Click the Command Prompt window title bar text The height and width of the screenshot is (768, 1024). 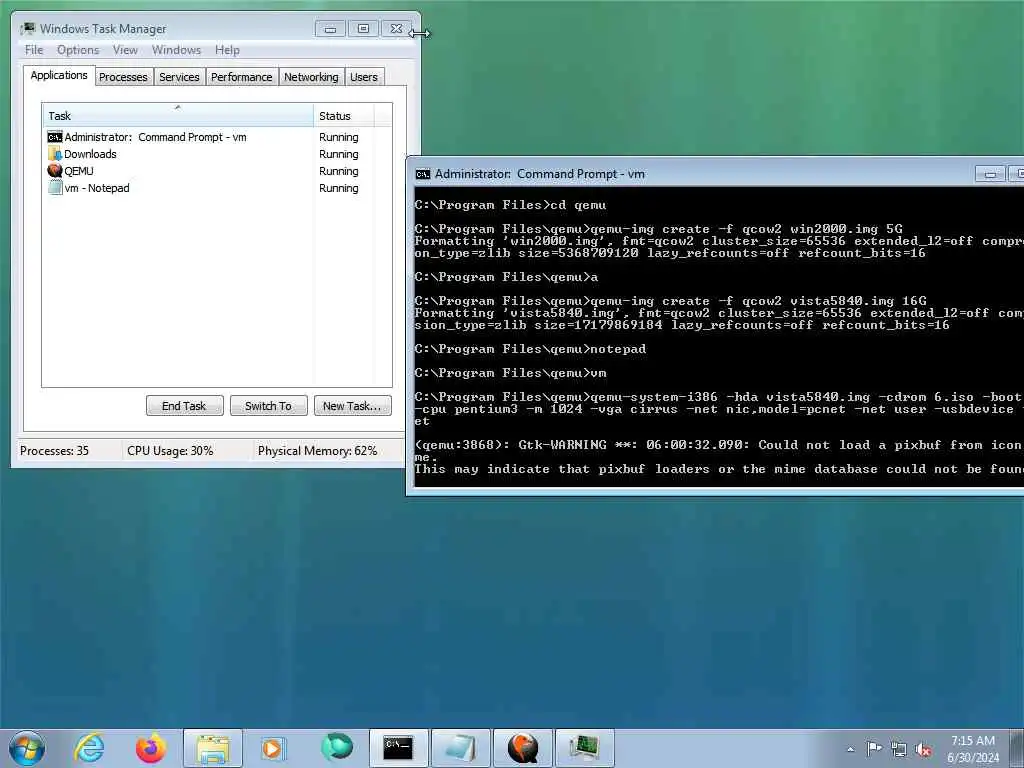click(x=540, y=174)
